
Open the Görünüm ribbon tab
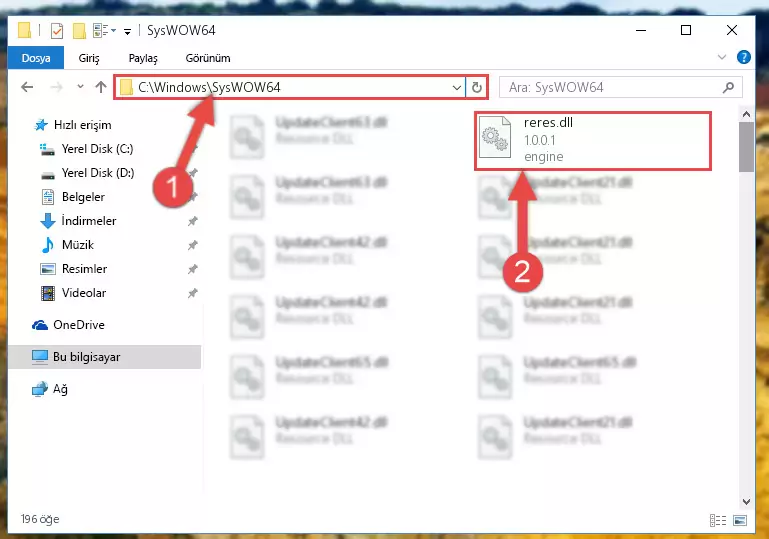[x=208, y=58]
